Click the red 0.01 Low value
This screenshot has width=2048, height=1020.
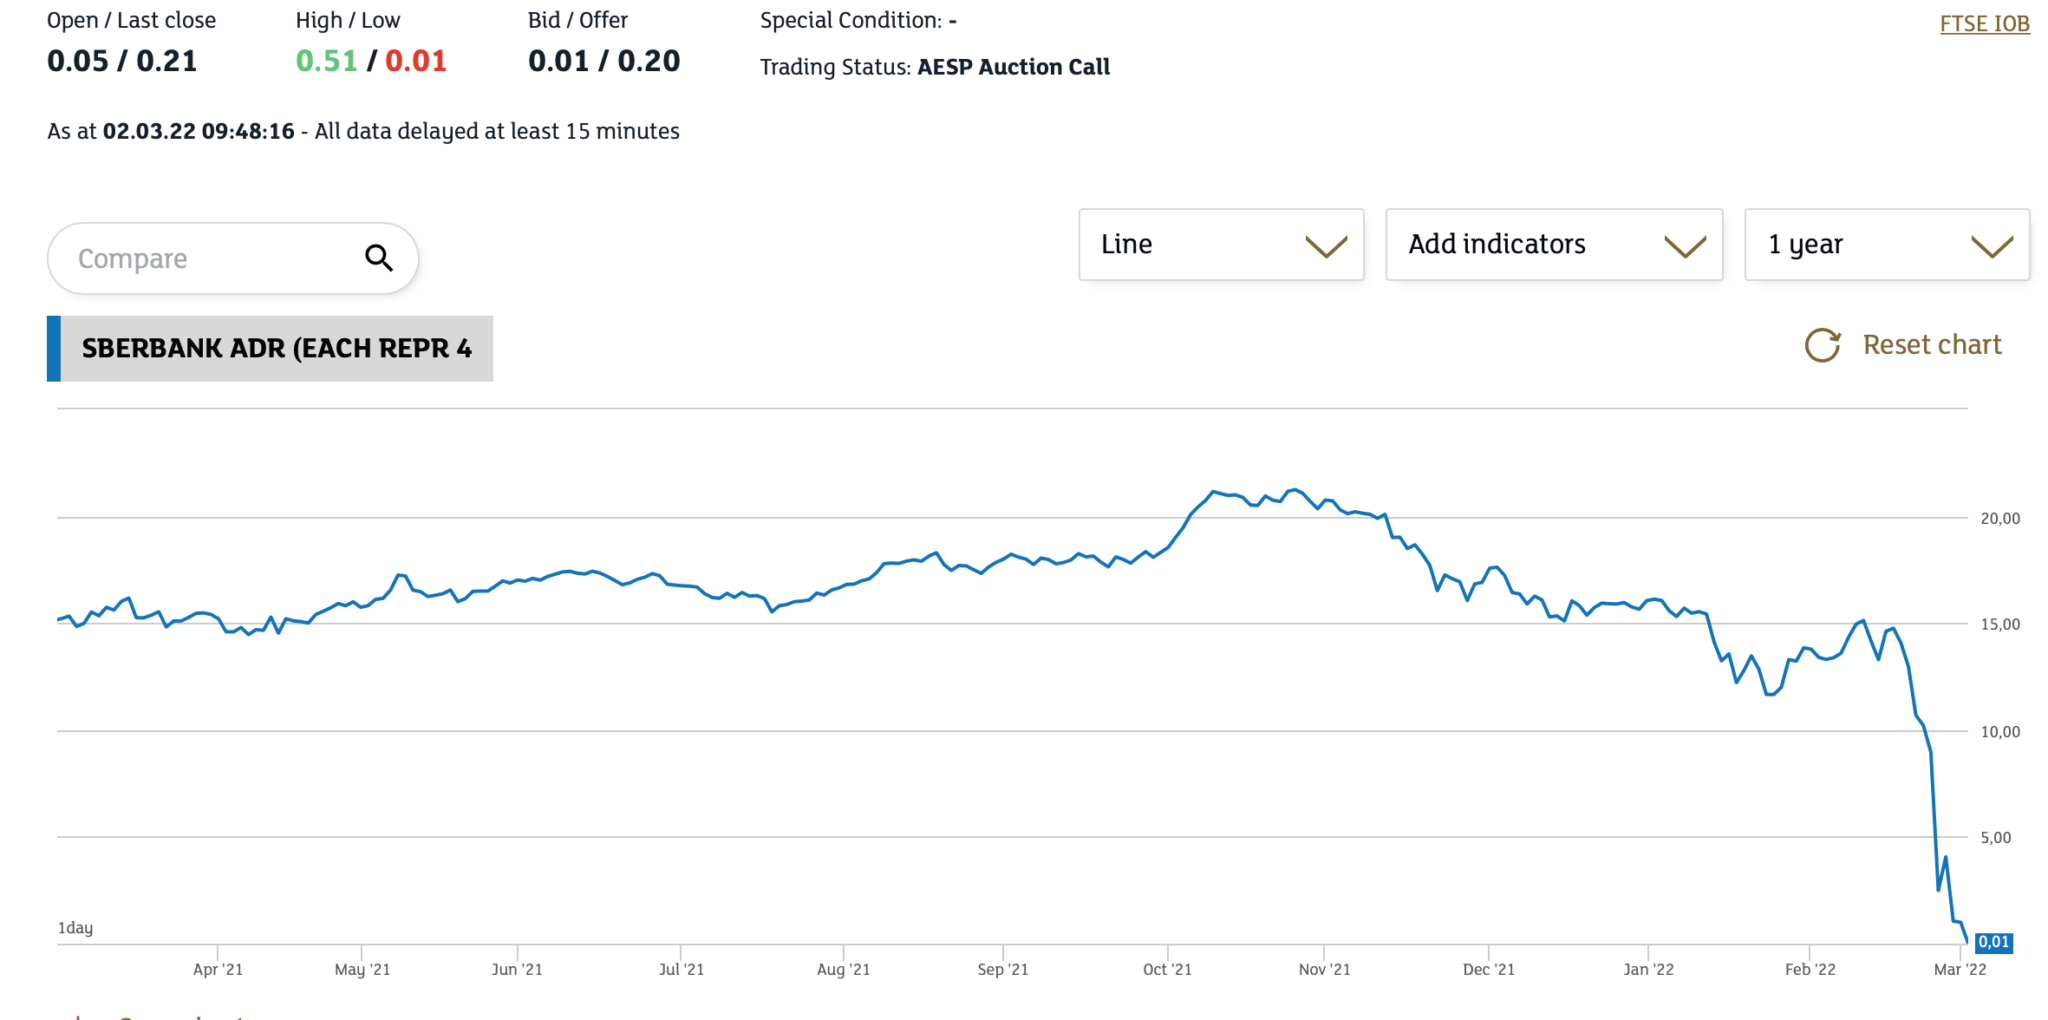416,61
